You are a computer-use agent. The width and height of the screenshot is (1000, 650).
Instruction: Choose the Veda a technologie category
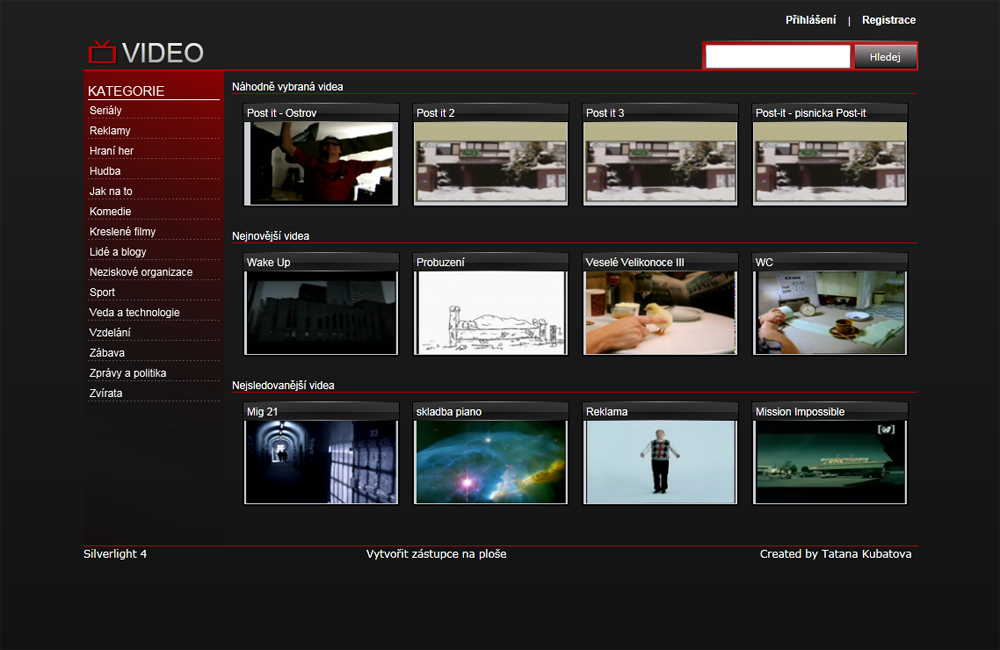point(135,313)
